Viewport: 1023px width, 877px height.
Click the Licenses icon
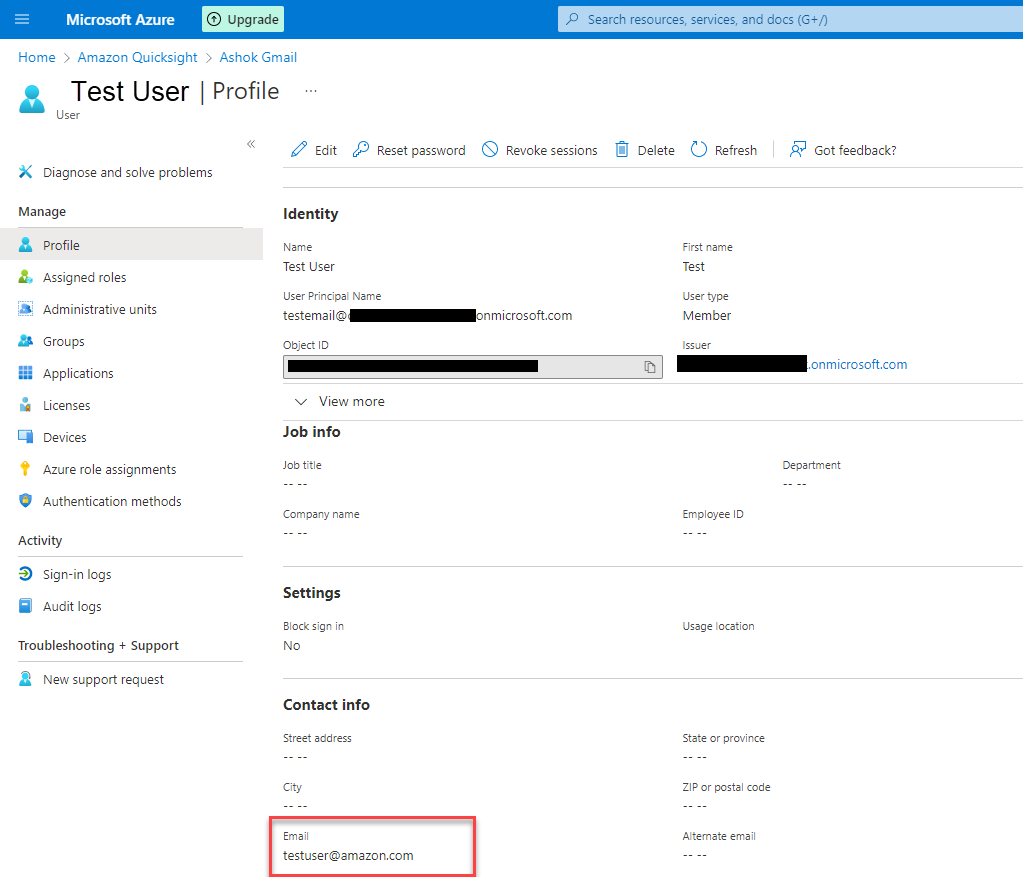pyautogui.click(x=25, y=405)
